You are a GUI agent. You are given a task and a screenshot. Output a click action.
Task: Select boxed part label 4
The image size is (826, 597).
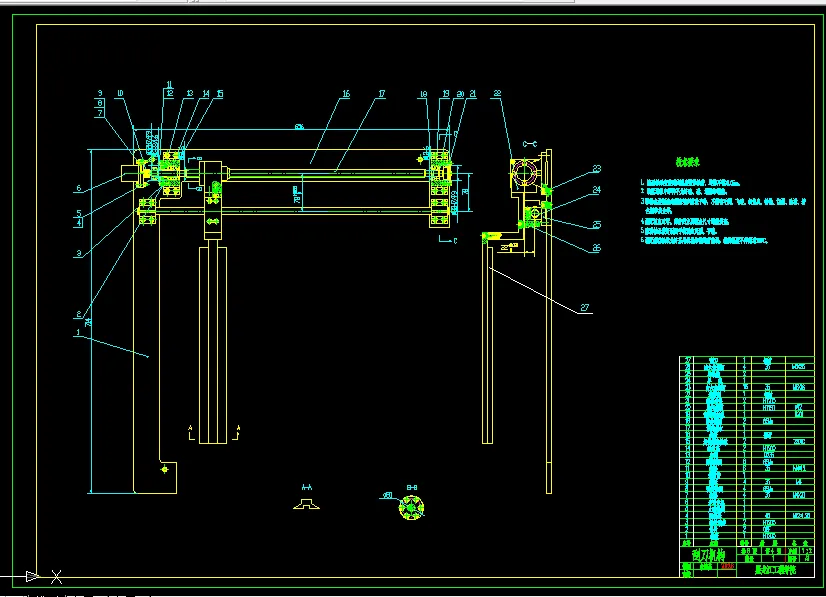(79, 223)
